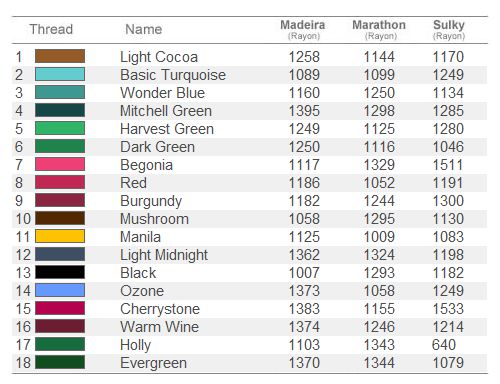Select the Black thread color swatch
This screenshot has height=384, width=500.
pos(60,272)
